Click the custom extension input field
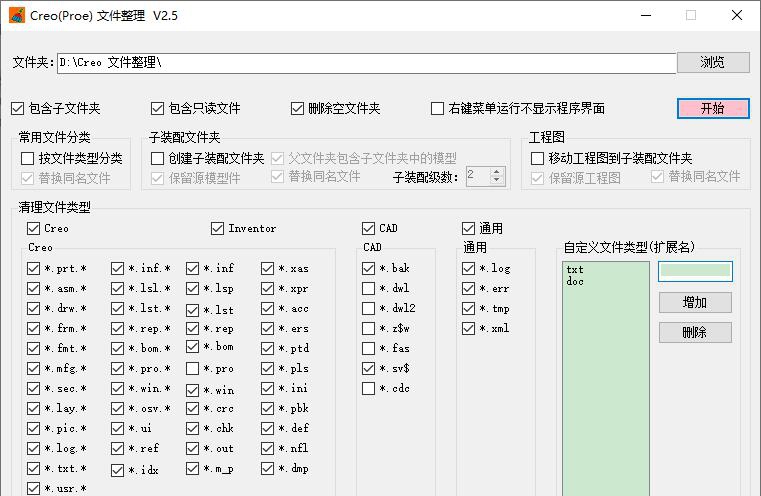Screen dimensions: 761x496 click(x=695, y=271)
